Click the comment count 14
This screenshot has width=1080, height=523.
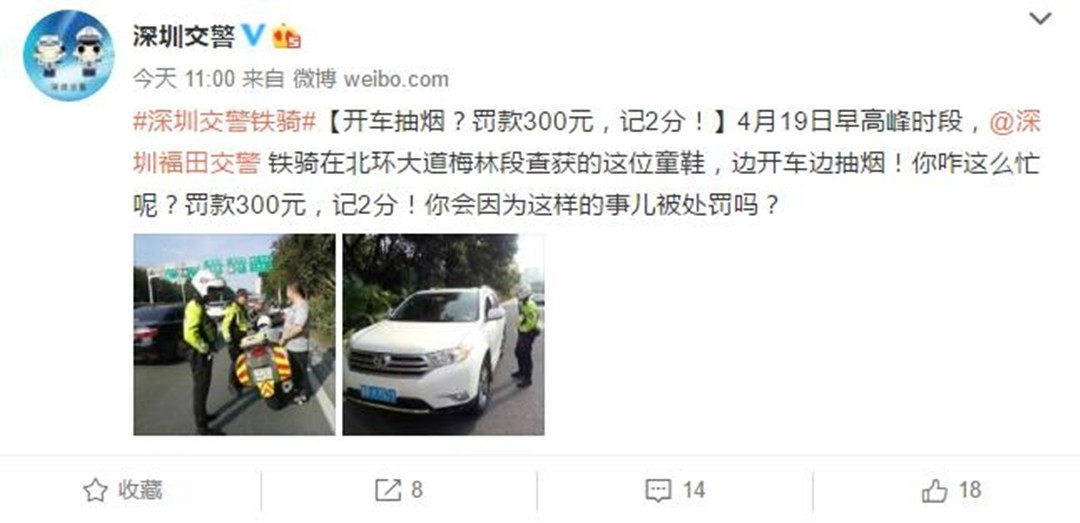tap(694, 490)
